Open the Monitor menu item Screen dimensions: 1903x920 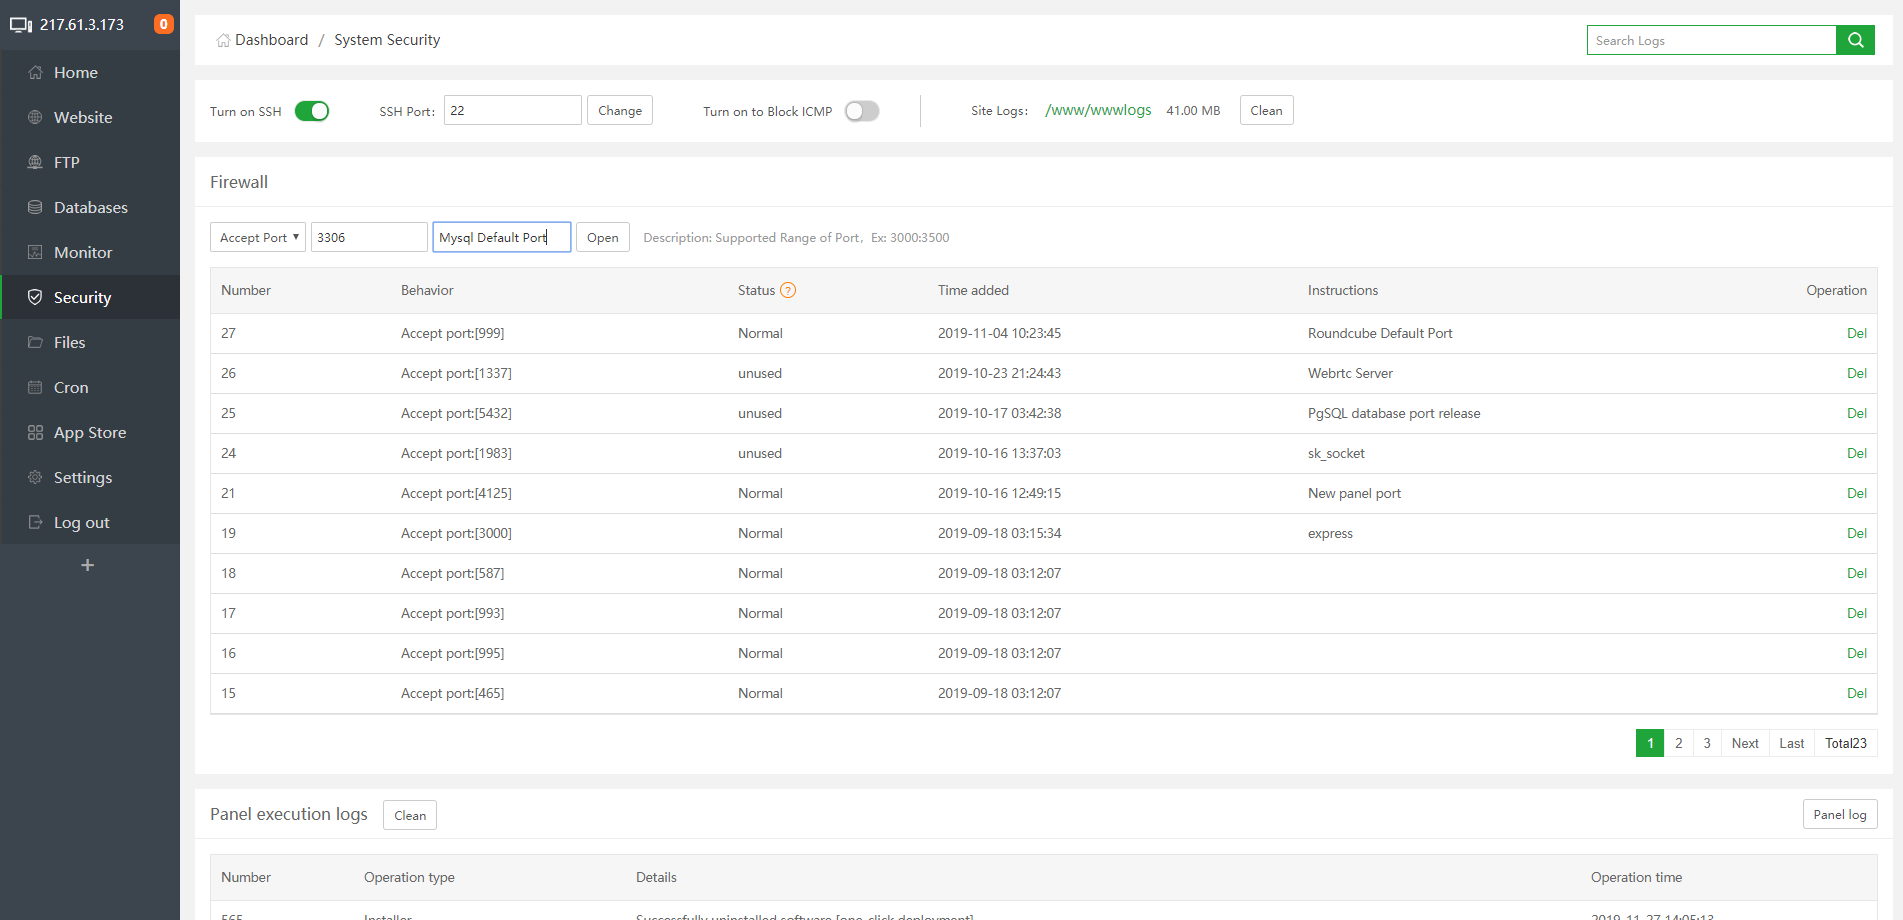point(83,252)
